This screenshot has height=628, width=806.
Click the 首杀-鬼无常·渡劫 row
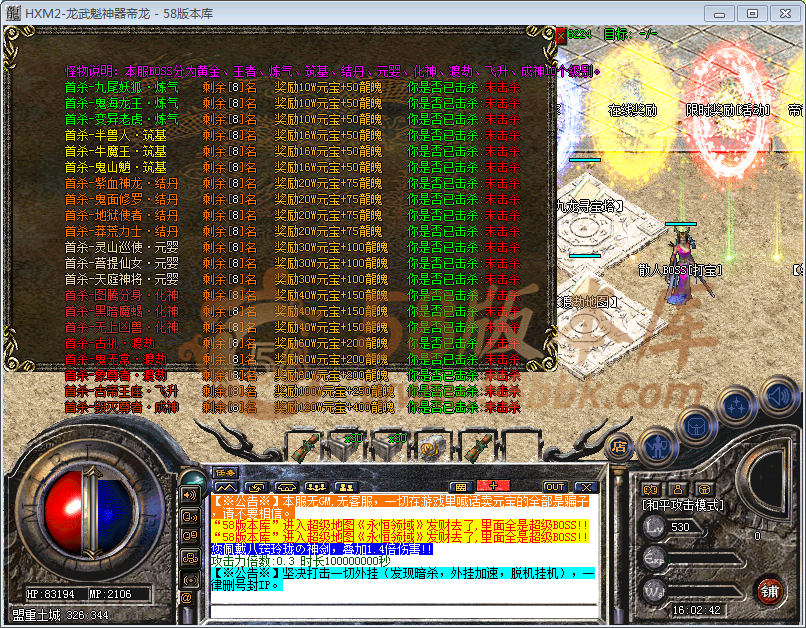(292, 359)
